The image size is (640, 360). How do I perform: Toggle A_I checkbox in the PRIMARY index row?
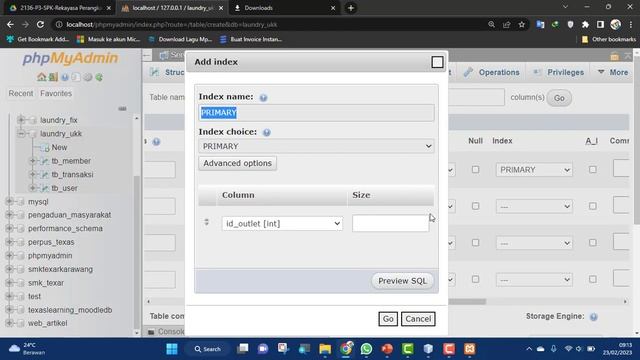(593, 169)
